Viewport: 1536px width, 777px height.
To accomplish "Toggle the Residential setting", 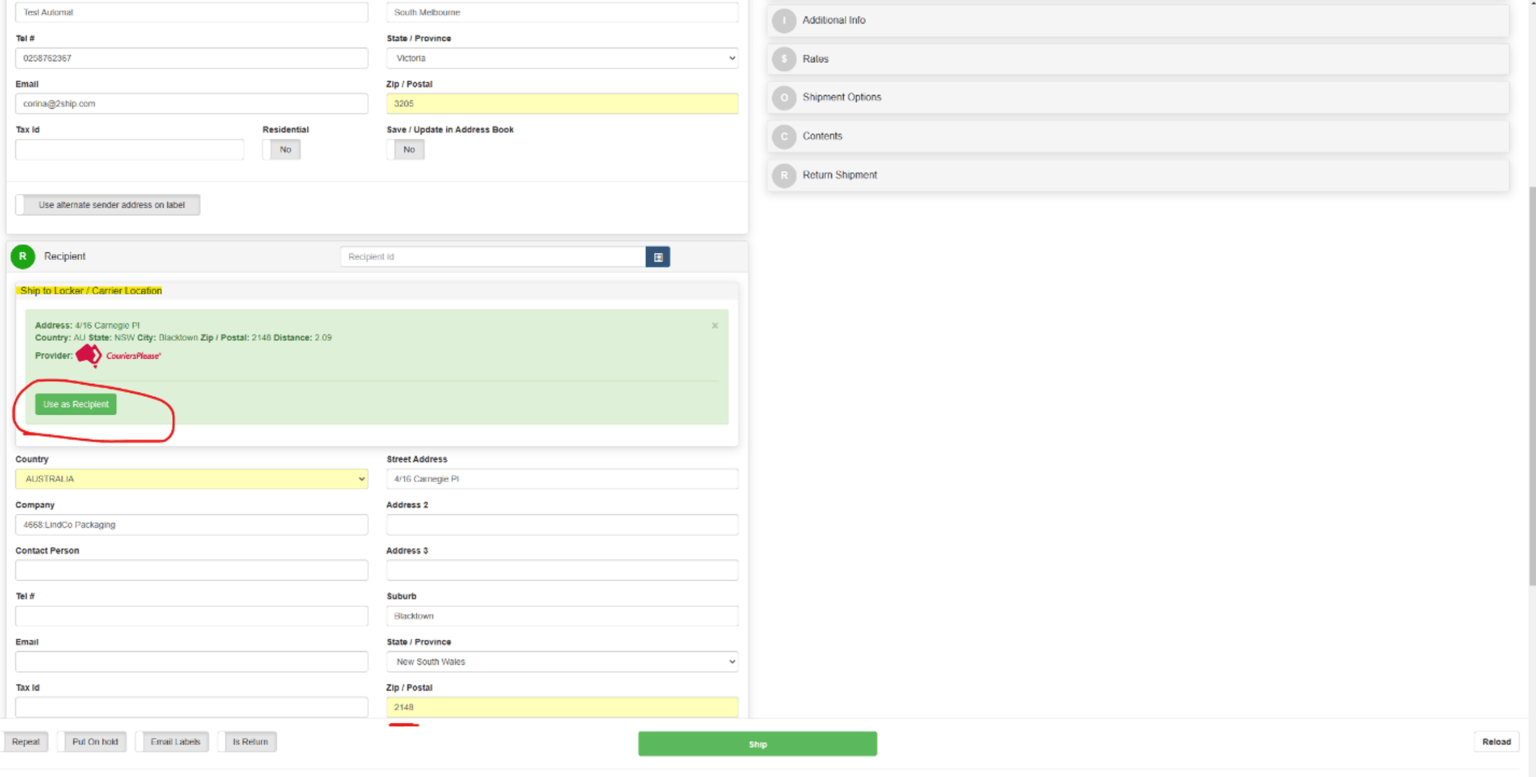I will coord(284,149).
